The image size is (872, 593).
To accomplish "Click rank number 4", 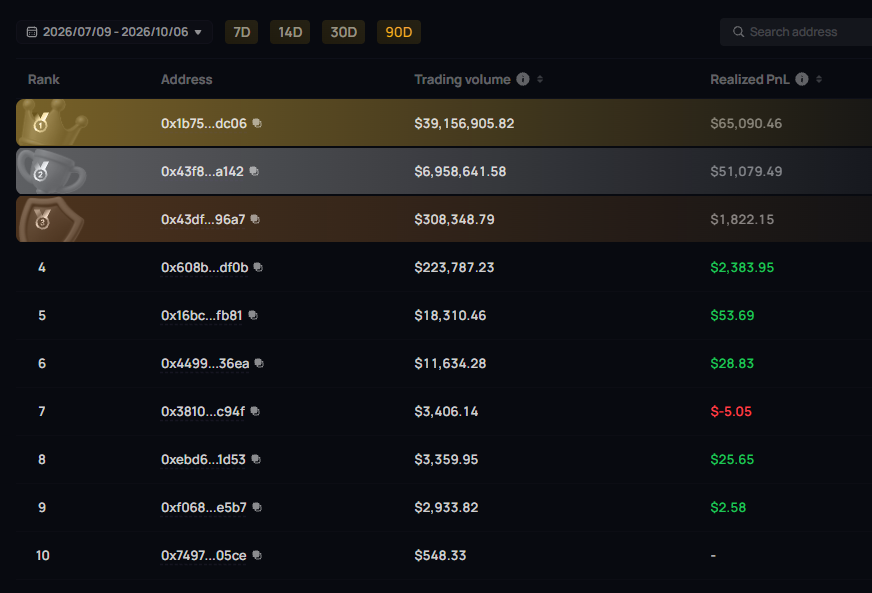I will coord(42,268).
